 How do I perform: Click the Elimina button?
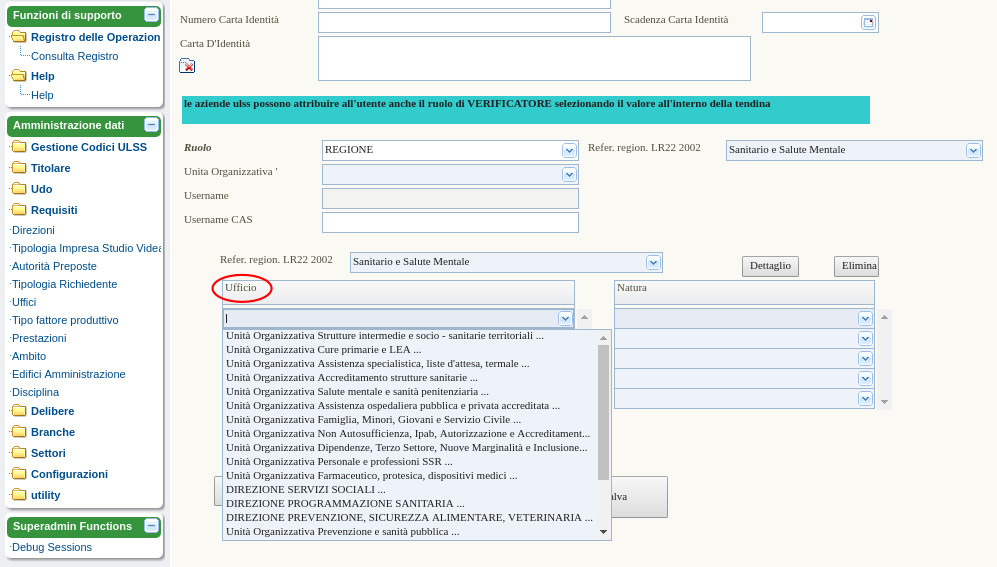click(857, 266)
